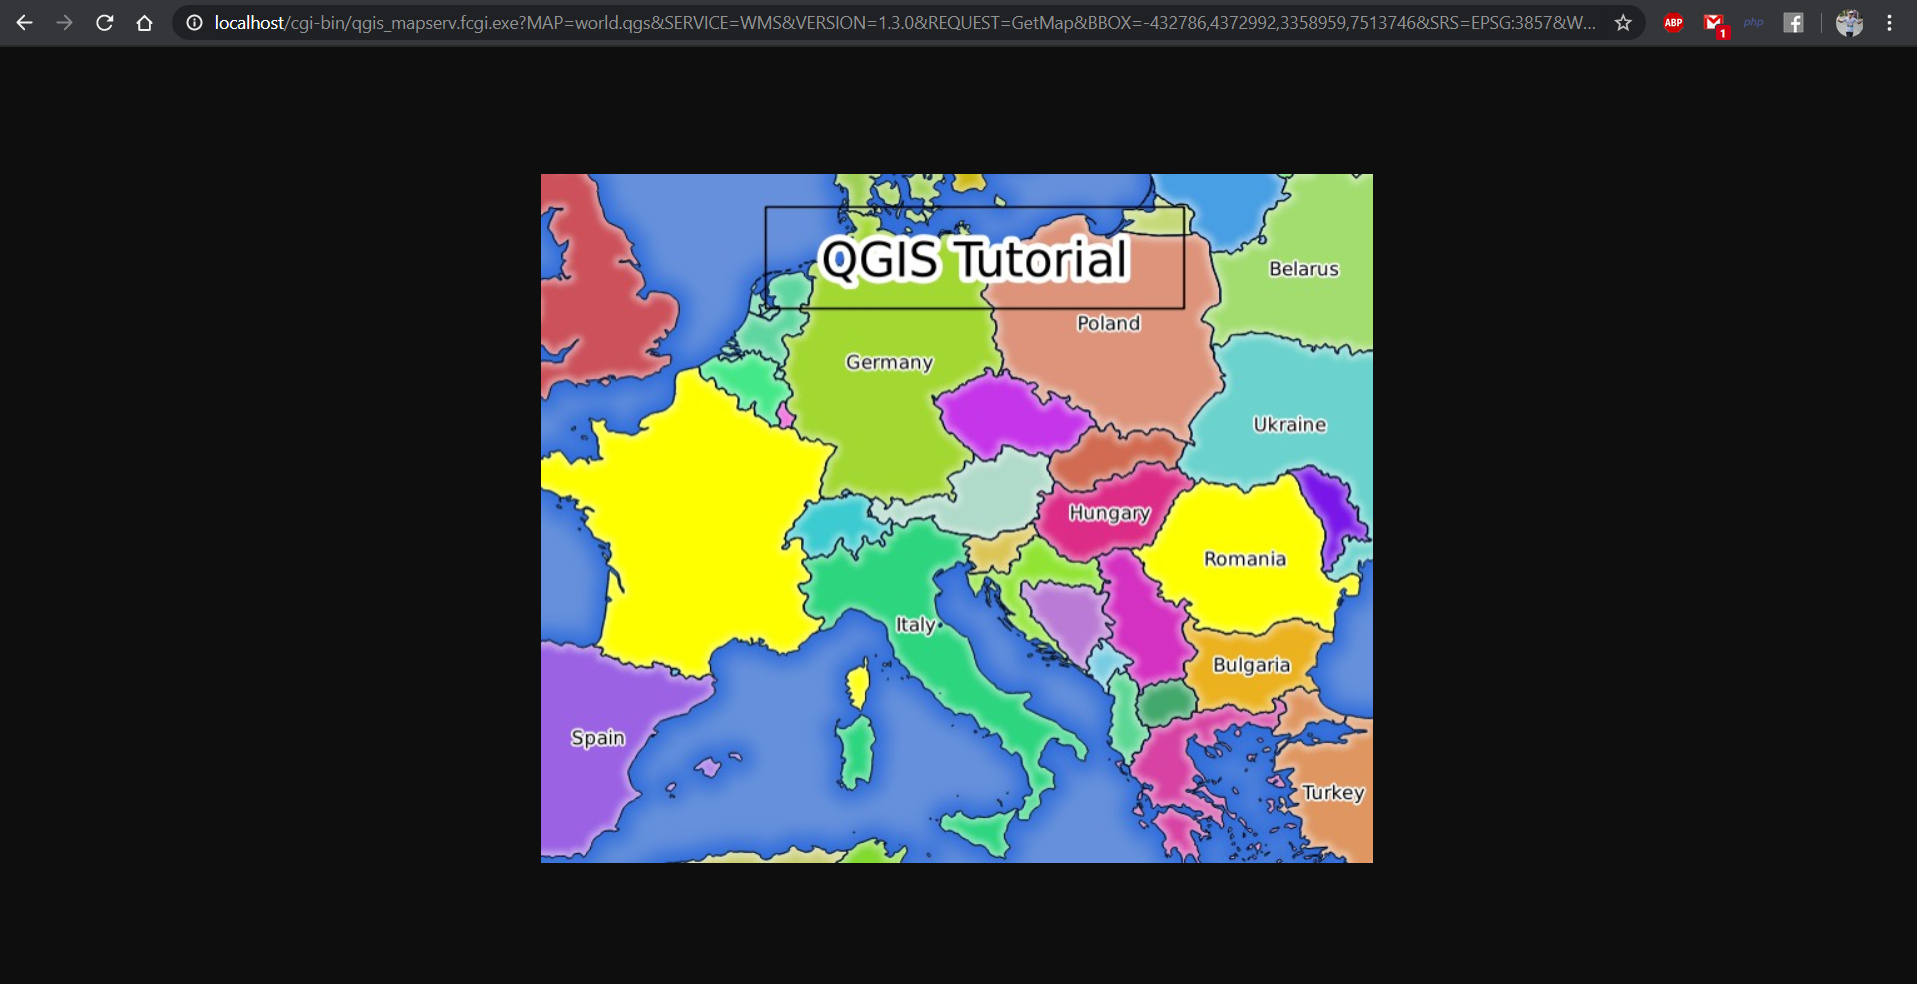Click the Germany label on the map
Image resolution: width=1917 pixels, height=984 pixels.
tap(889, 362)
